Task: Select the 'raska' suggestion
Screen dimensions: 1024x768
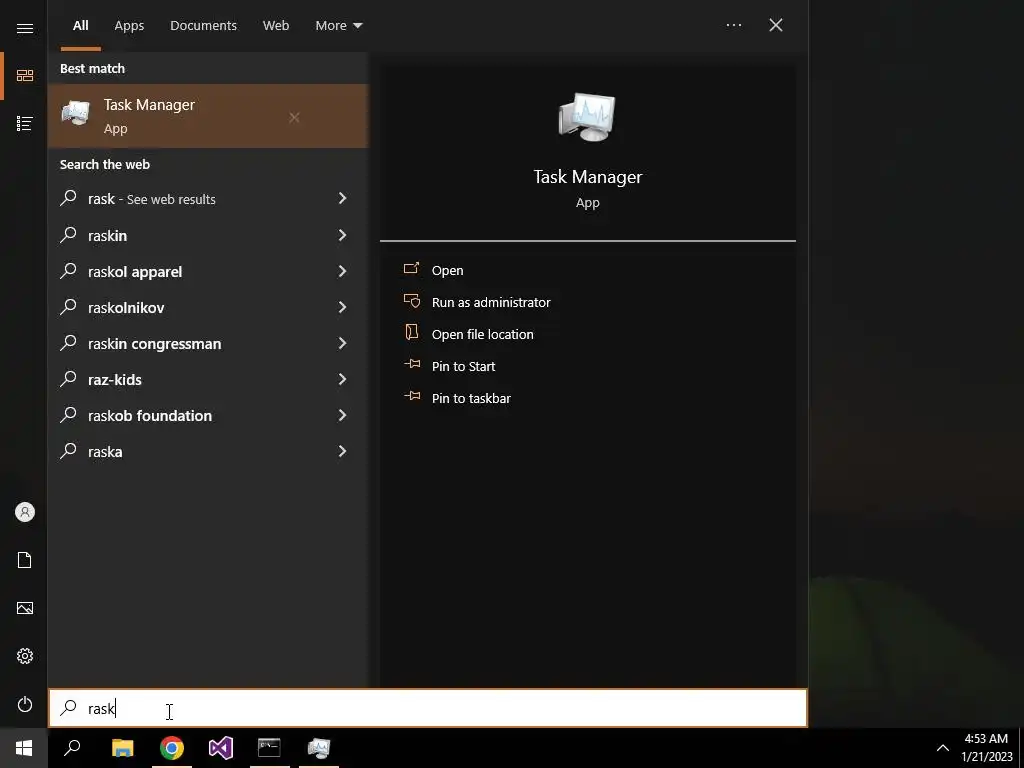Action: (105, 451)
